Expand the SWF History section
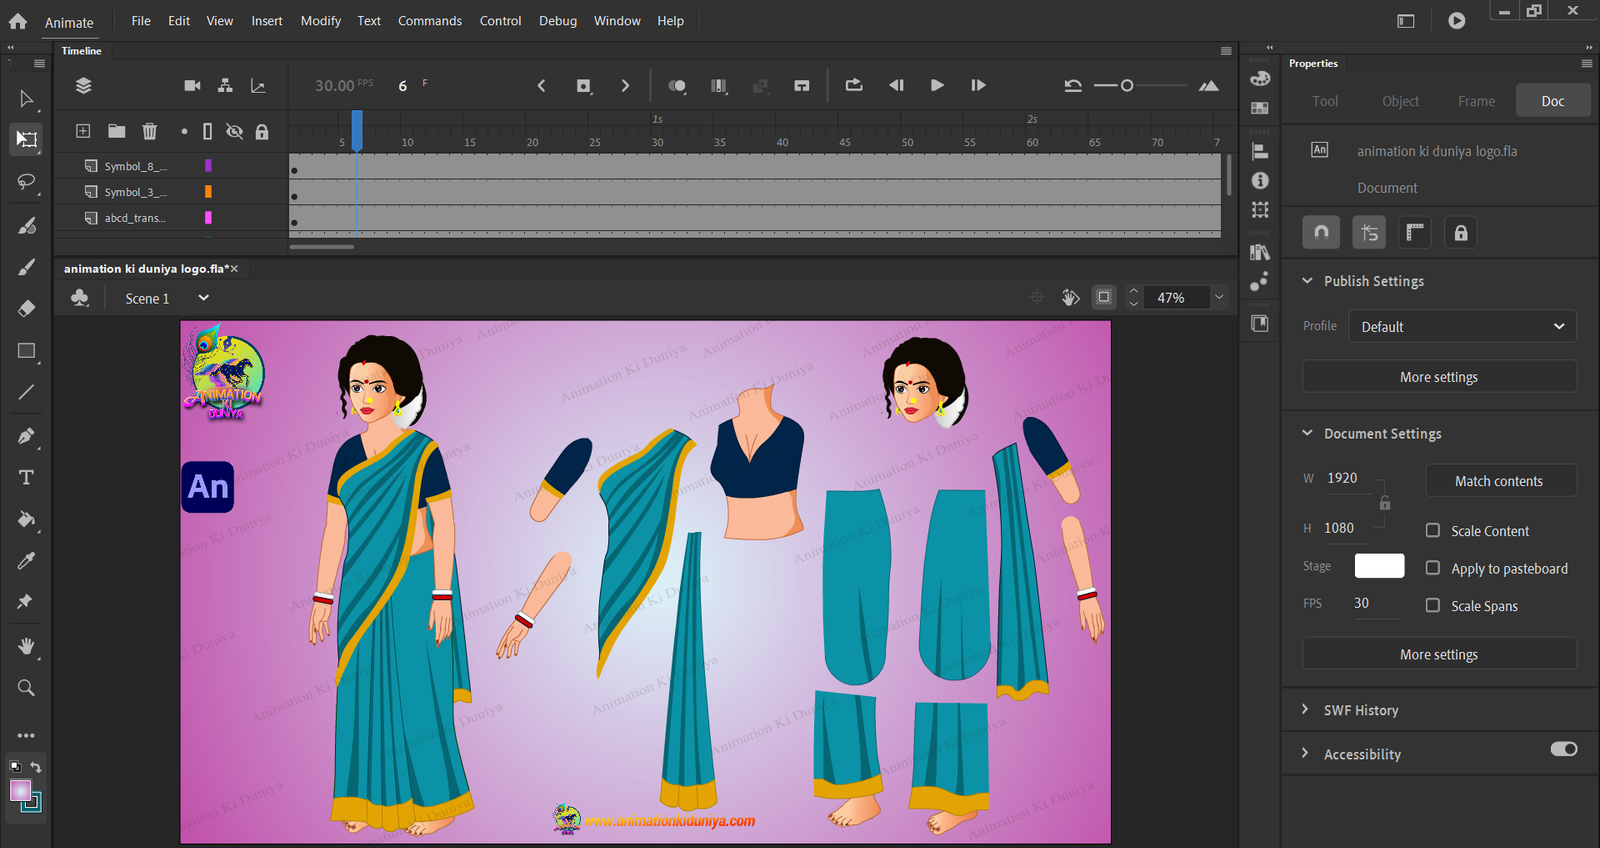 pos(1305,709)
